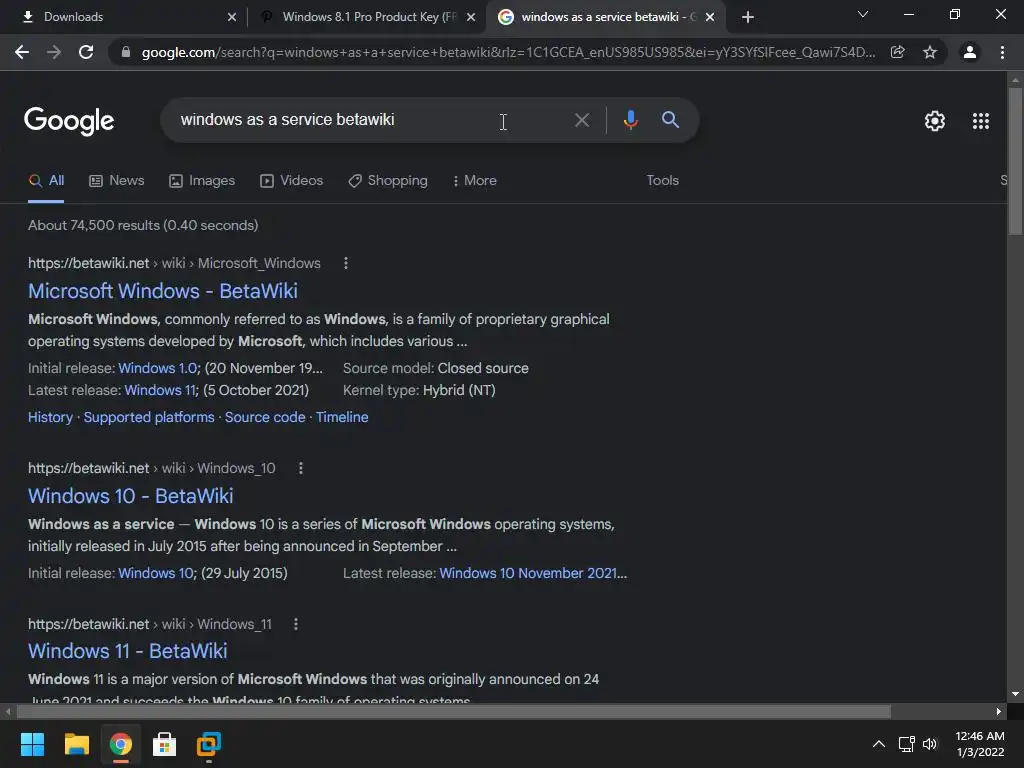This screenshot has width=1024, height=768.
Task: Open a new browser tab
Action: pos(748,17)
